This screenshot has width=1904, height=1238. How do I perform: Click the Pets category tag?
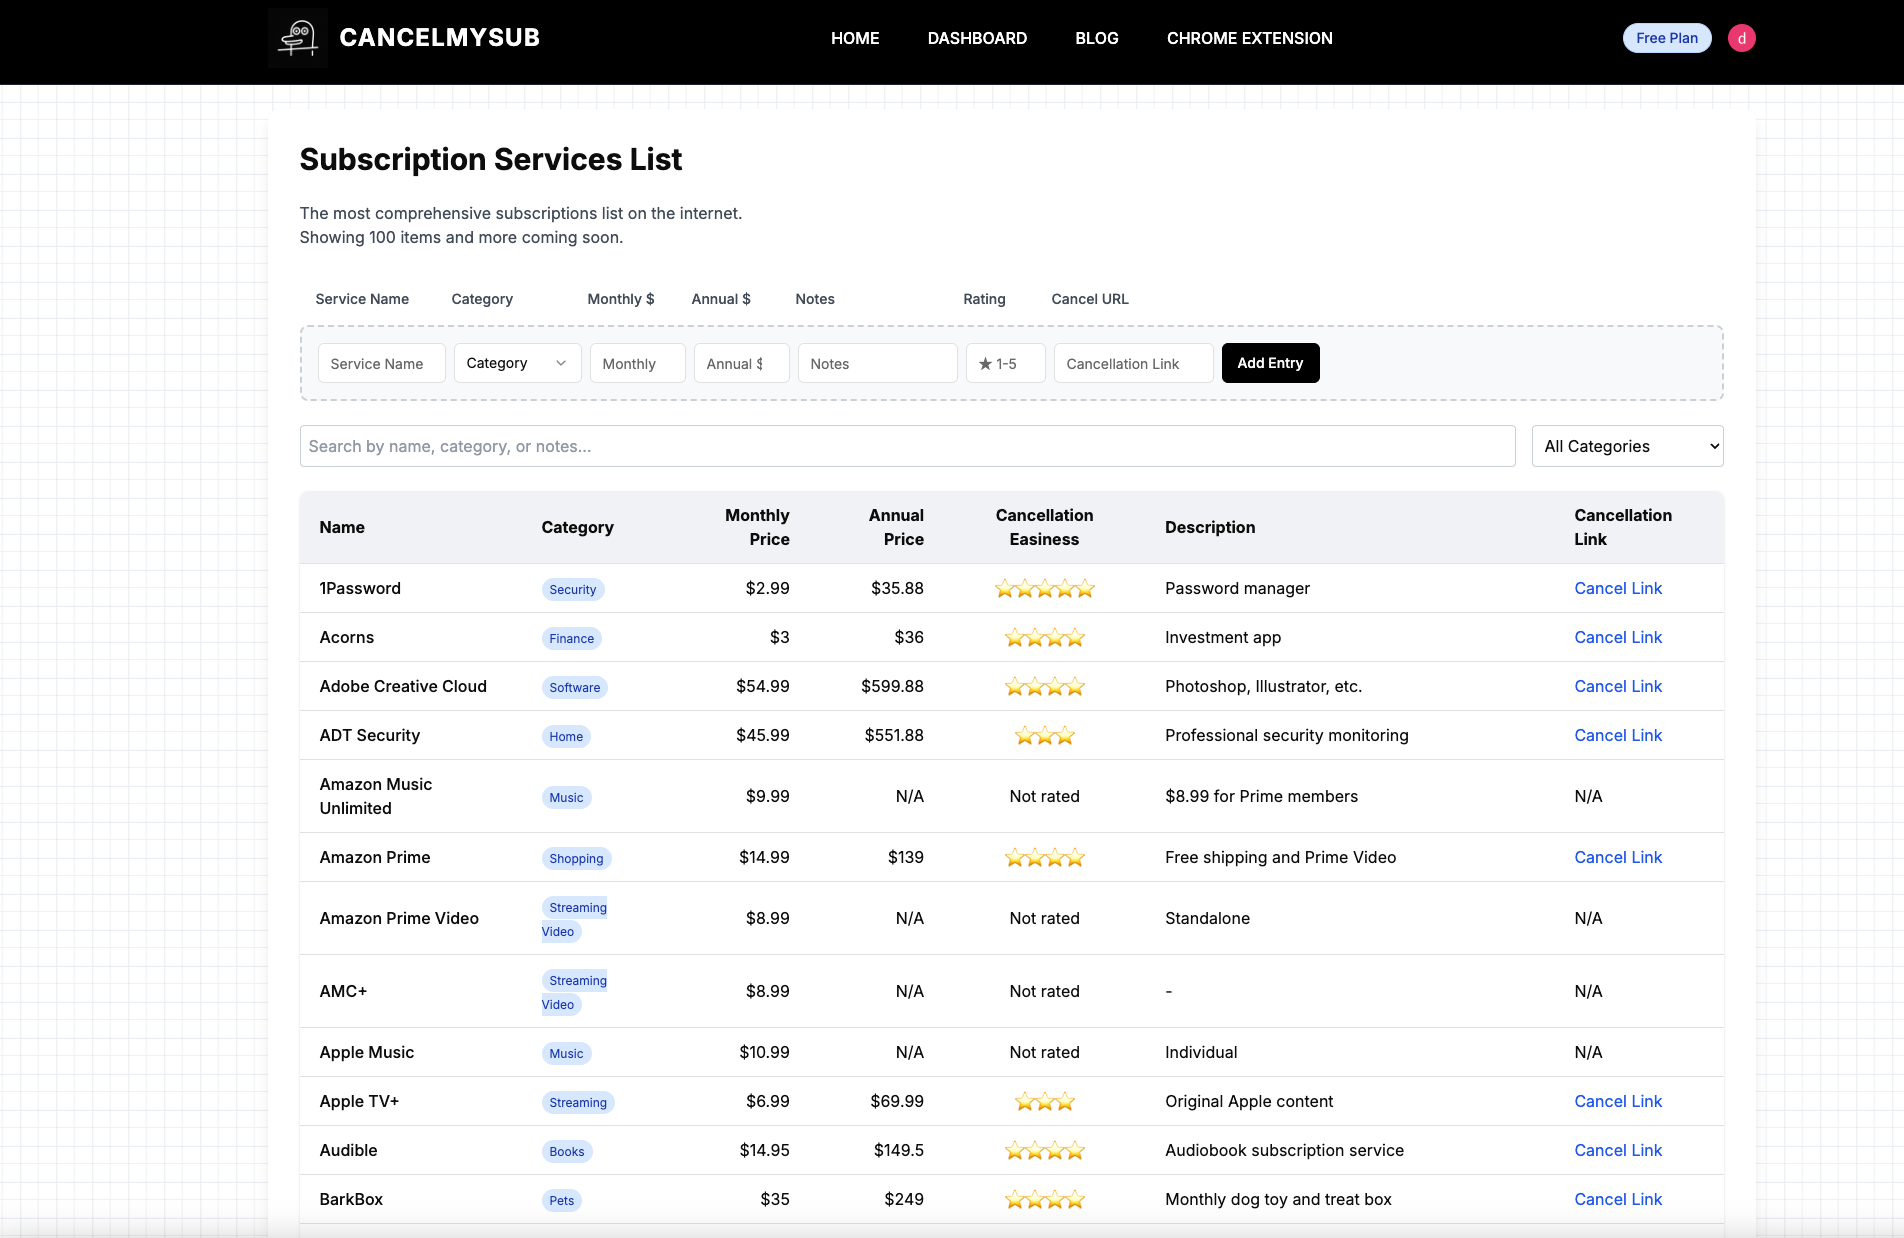click(562, 1200)
